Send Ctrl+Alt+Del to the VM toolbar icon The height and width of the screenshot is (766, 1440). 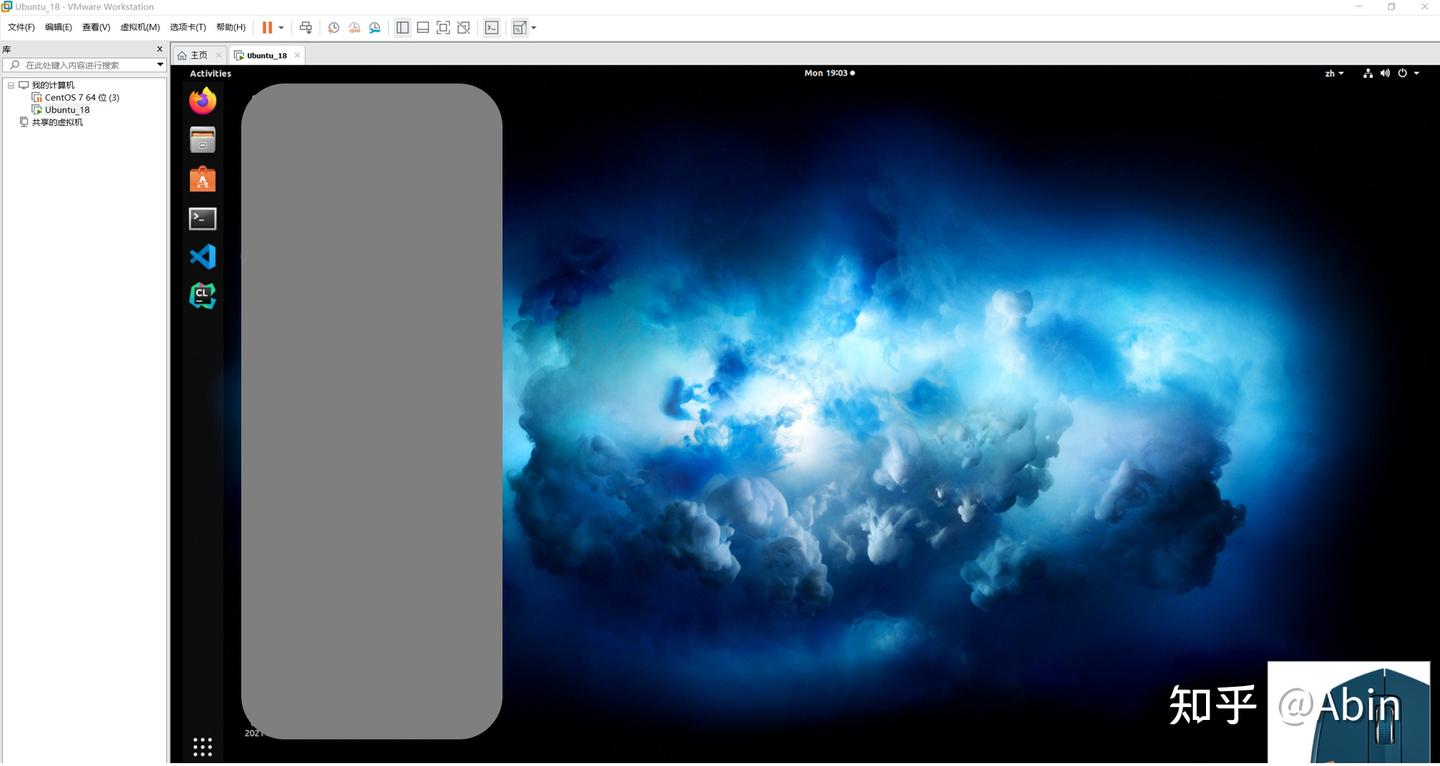click(x=306, y=28)
